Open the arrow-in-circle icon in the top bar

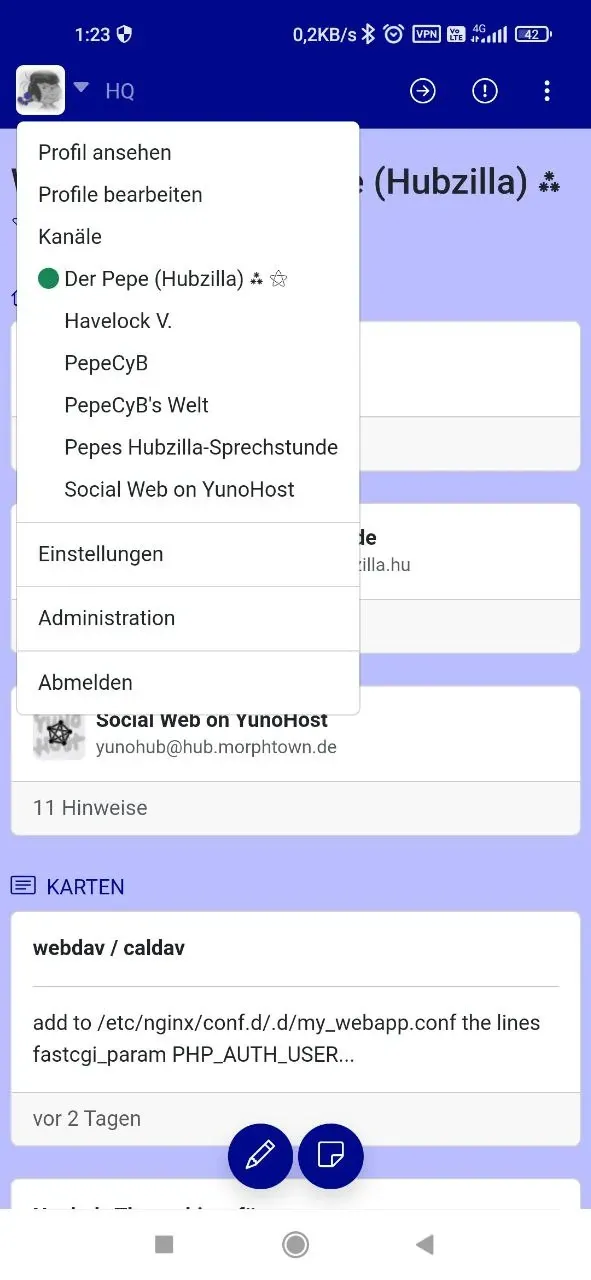click(x=423, y=91)
